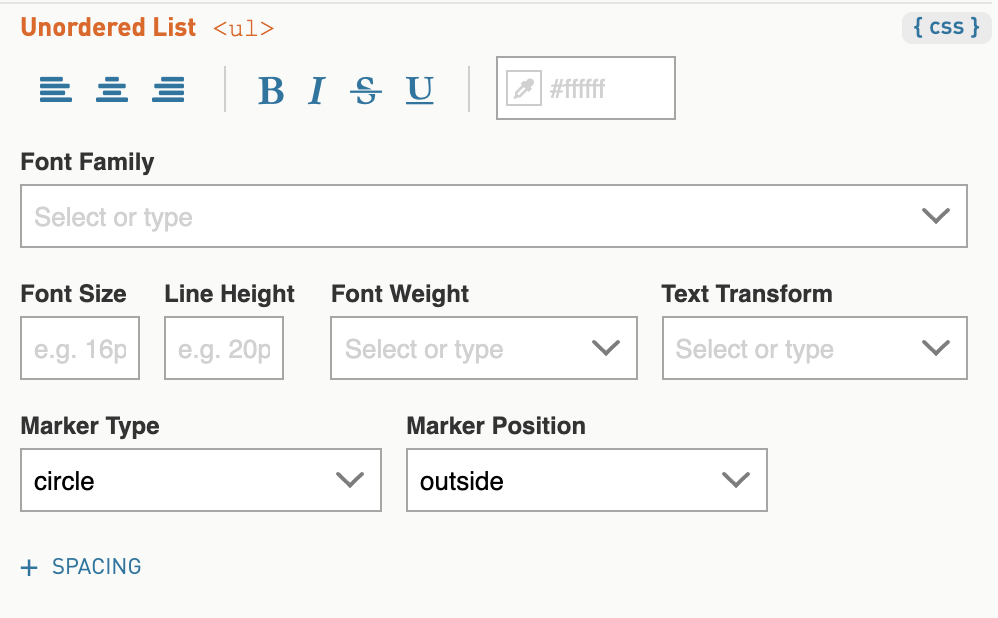Click the eyedropper color picker icon
The width and height of the screenshot is (998, 618).
(x=523, y=88)
